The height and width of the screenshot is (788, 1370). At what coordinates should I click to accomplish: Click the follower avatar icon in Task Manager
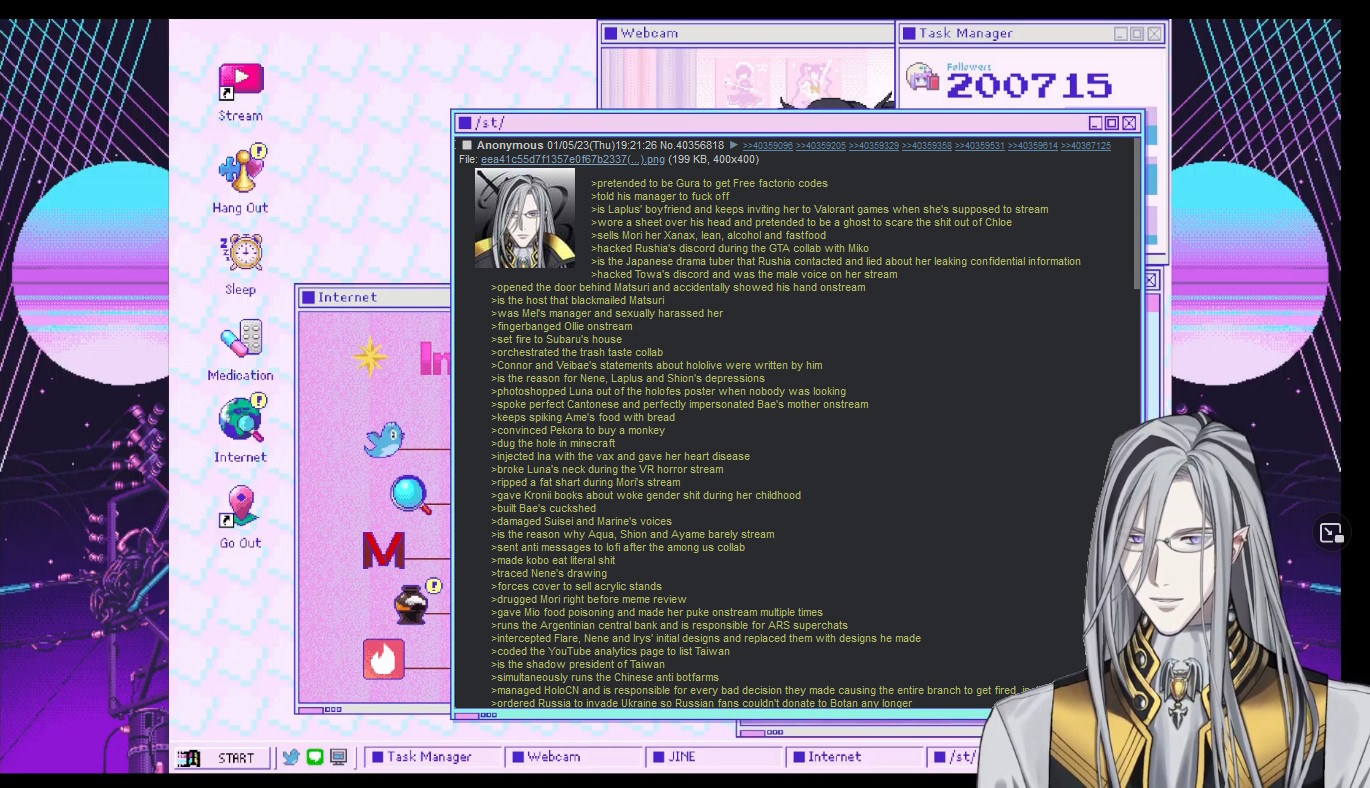[922, 78]
